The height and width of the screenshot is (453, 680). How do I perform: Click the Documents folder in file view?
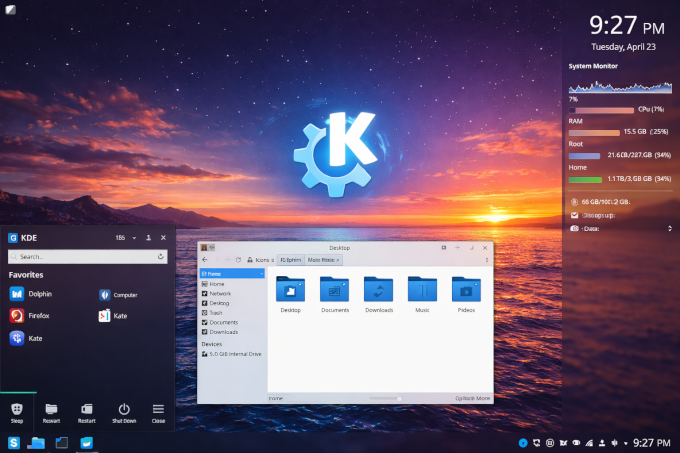[334, 289]
